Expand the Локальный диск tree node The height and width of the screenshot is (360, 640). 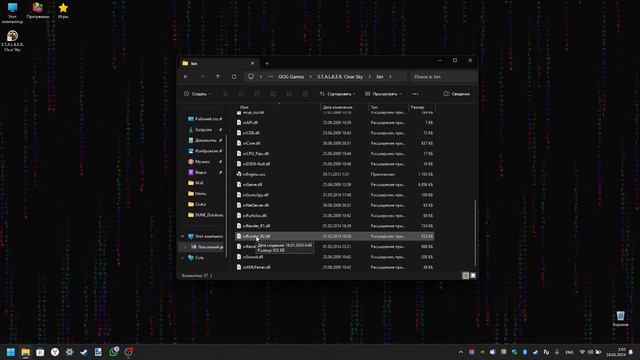pyautogui.click(x=185, y=247)
